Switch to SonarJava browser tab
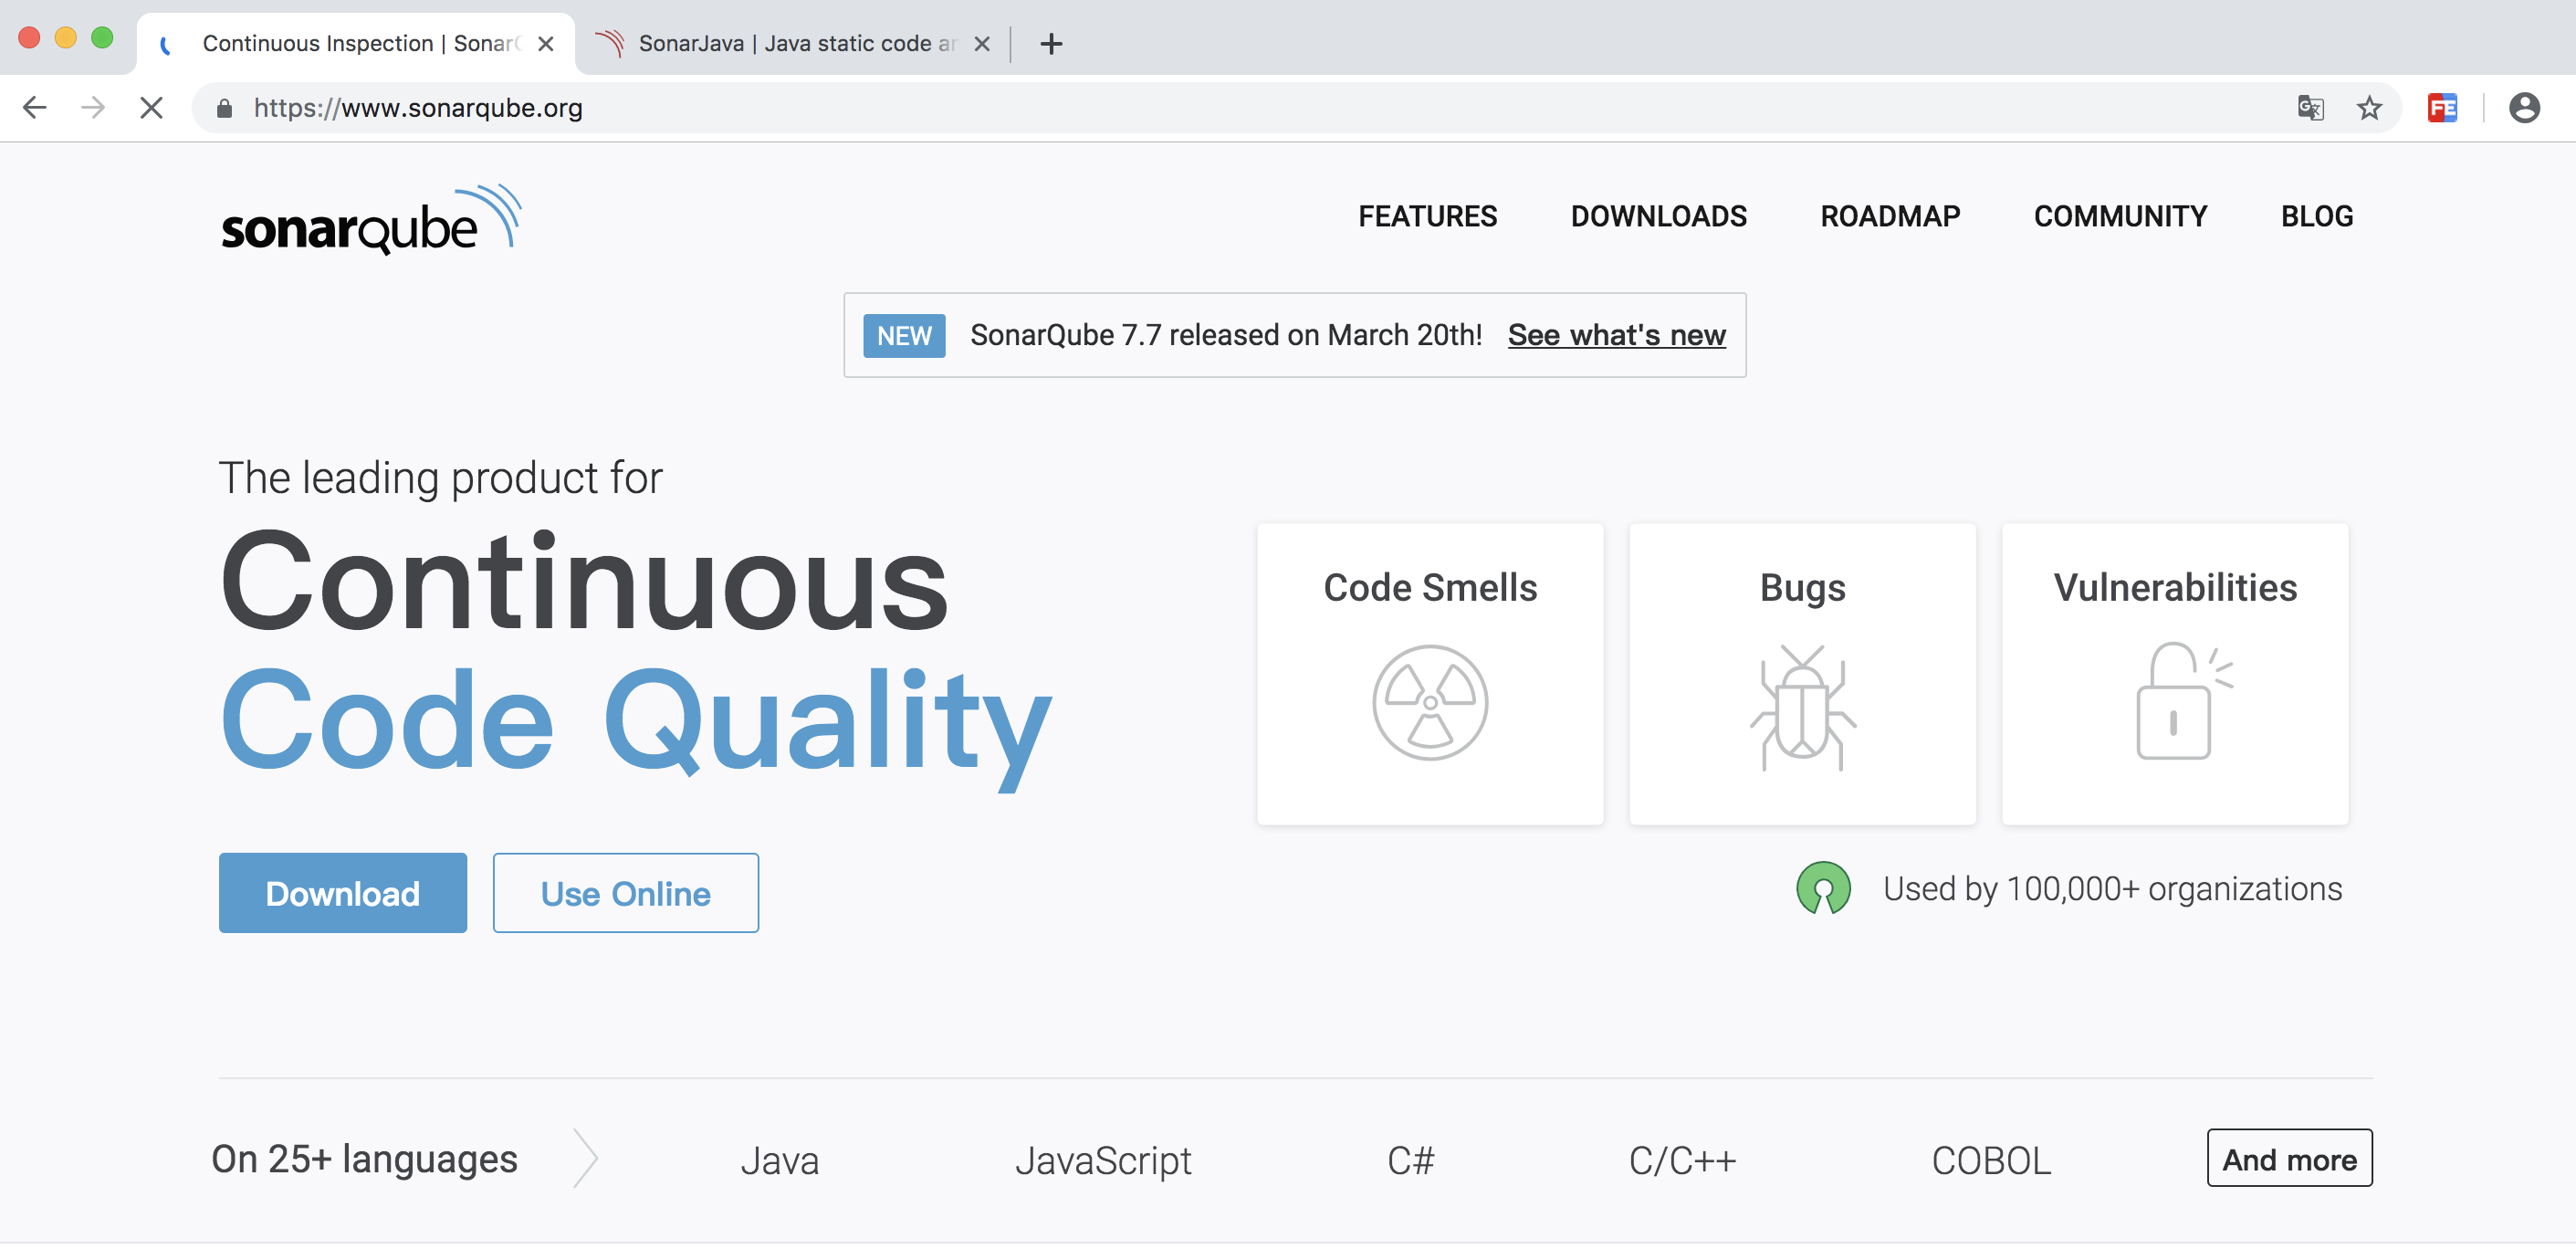Image resolution: width=2576 pixels, height=1249 pixels. [x=790, y=44]
